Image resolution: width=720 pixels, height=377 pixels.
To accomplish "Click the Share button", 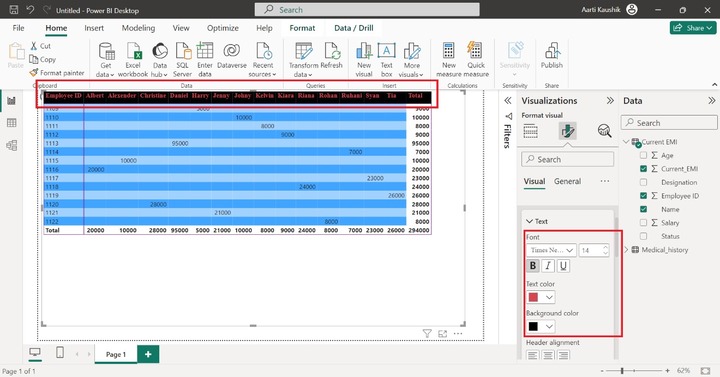I will tap(693, 28).
